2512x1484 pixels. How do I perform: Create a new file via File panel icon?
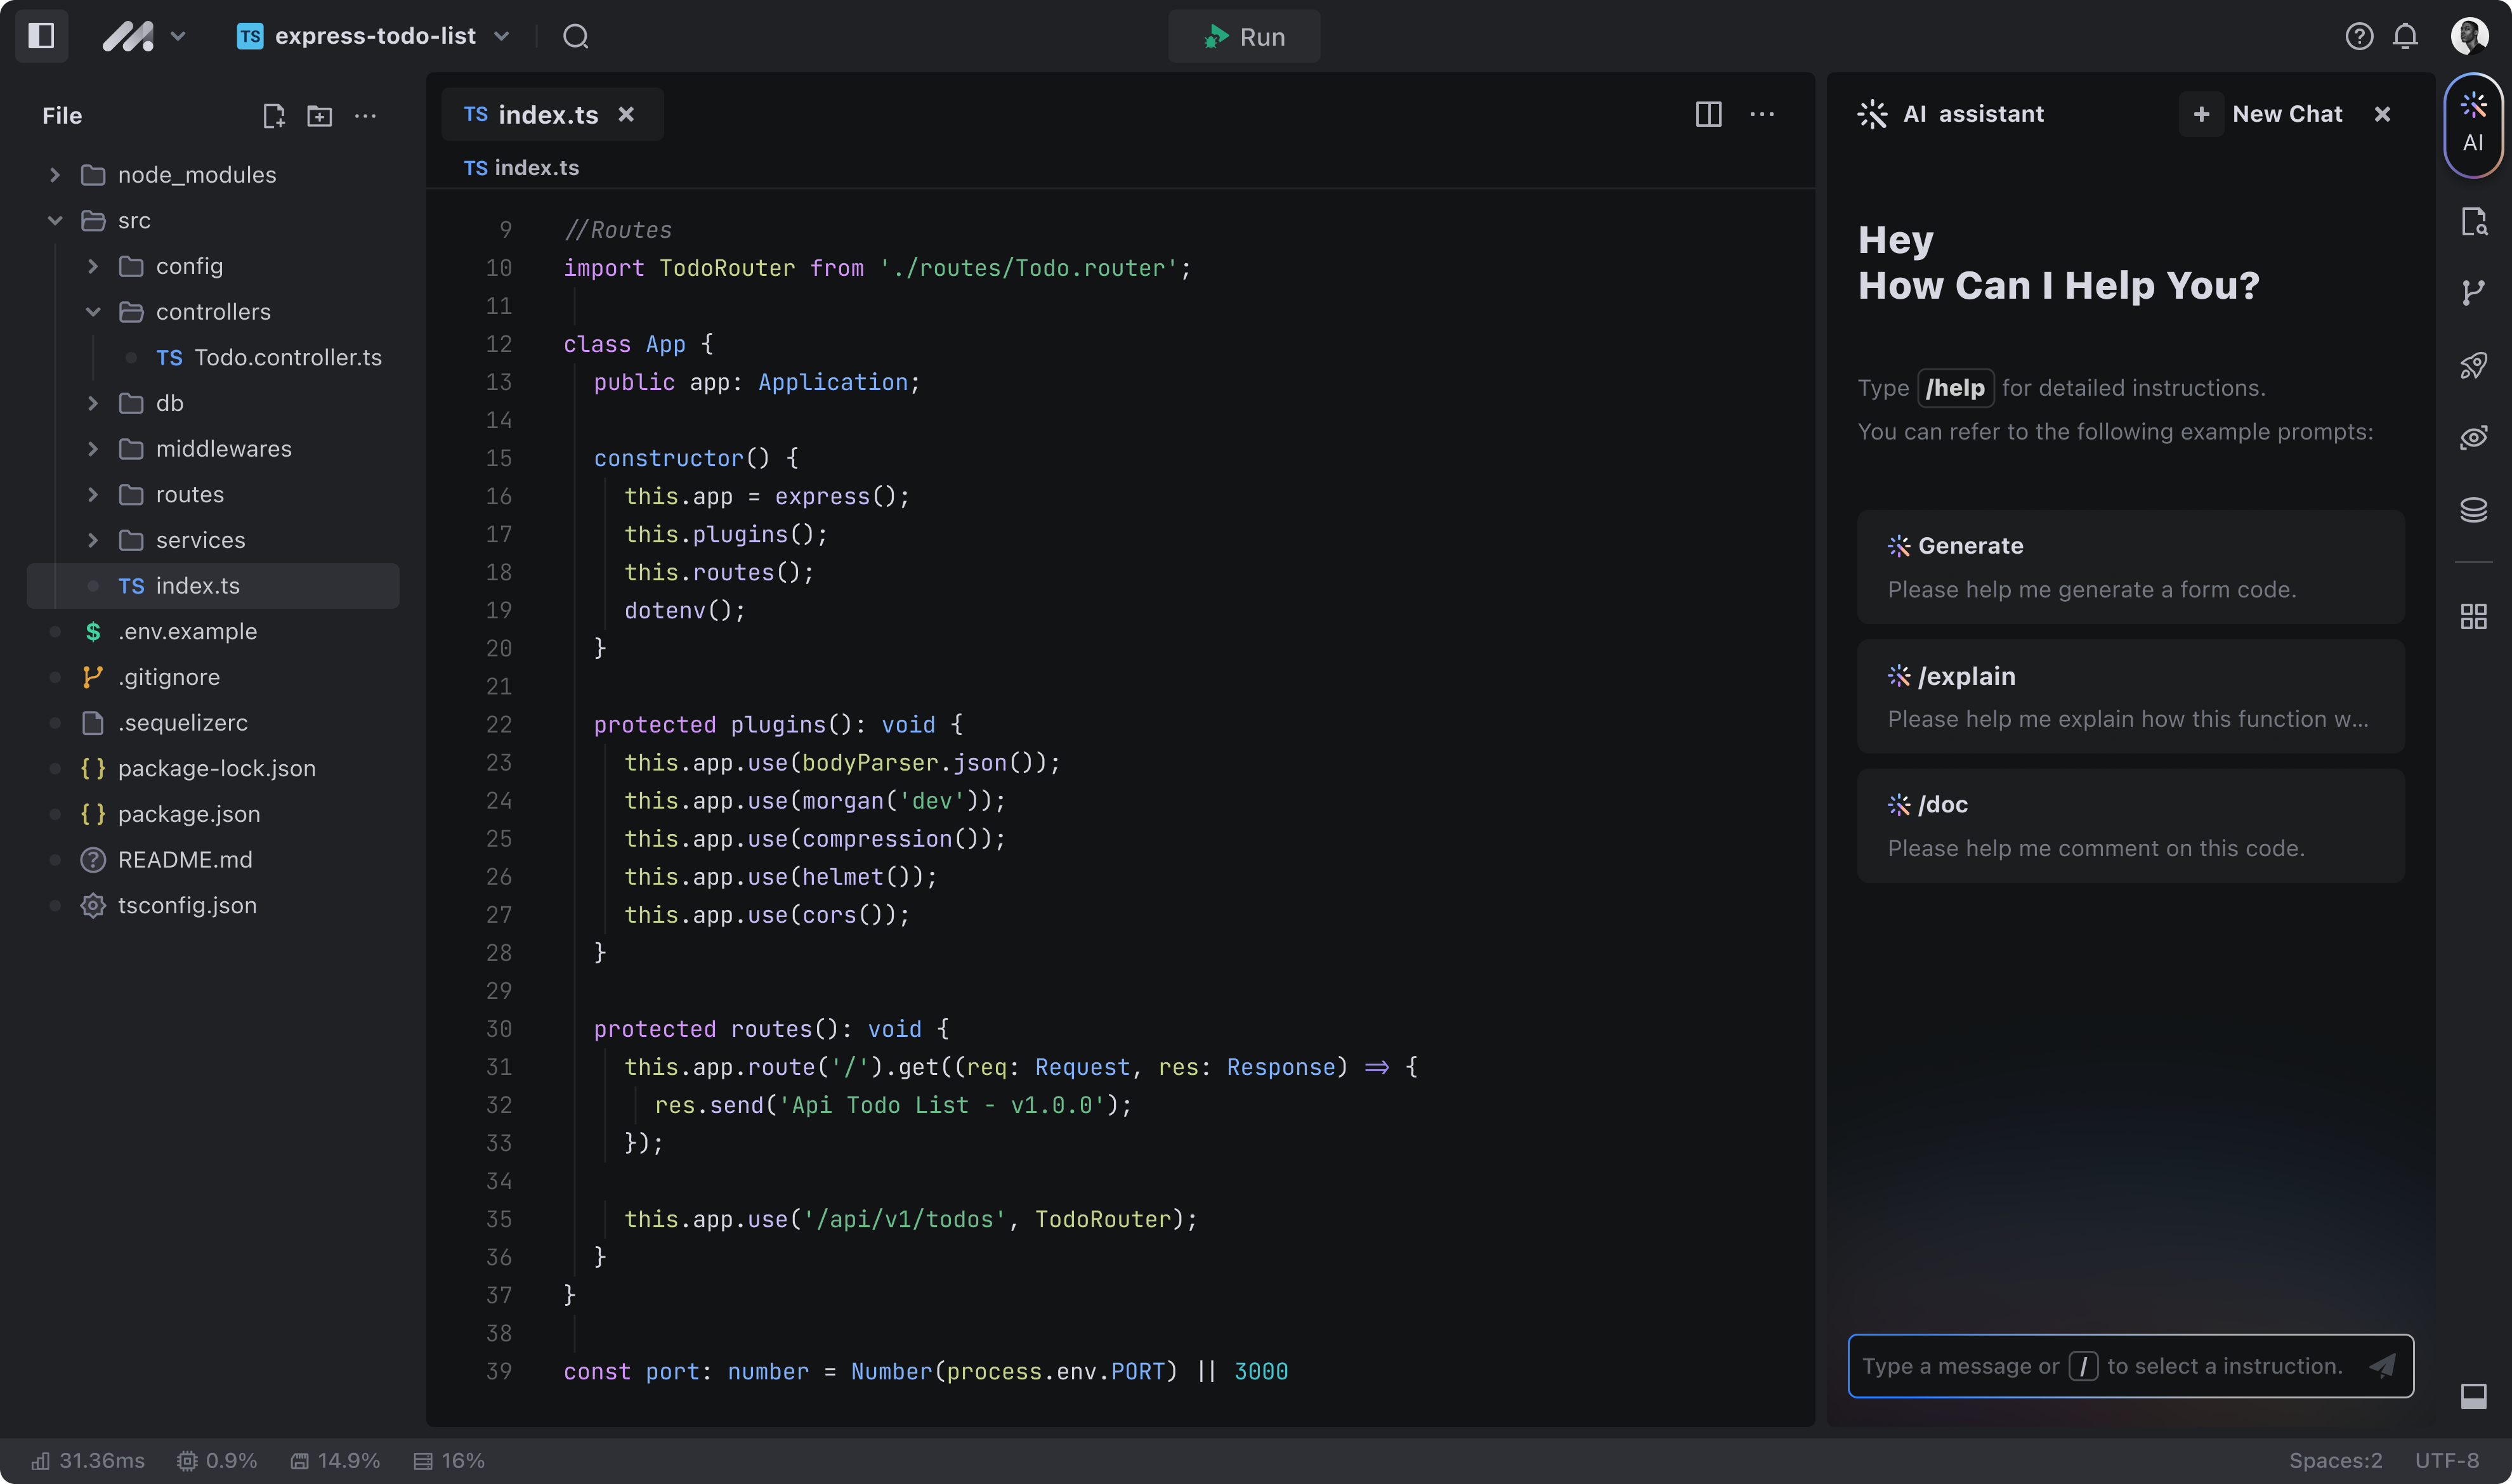tap(273, 116)
